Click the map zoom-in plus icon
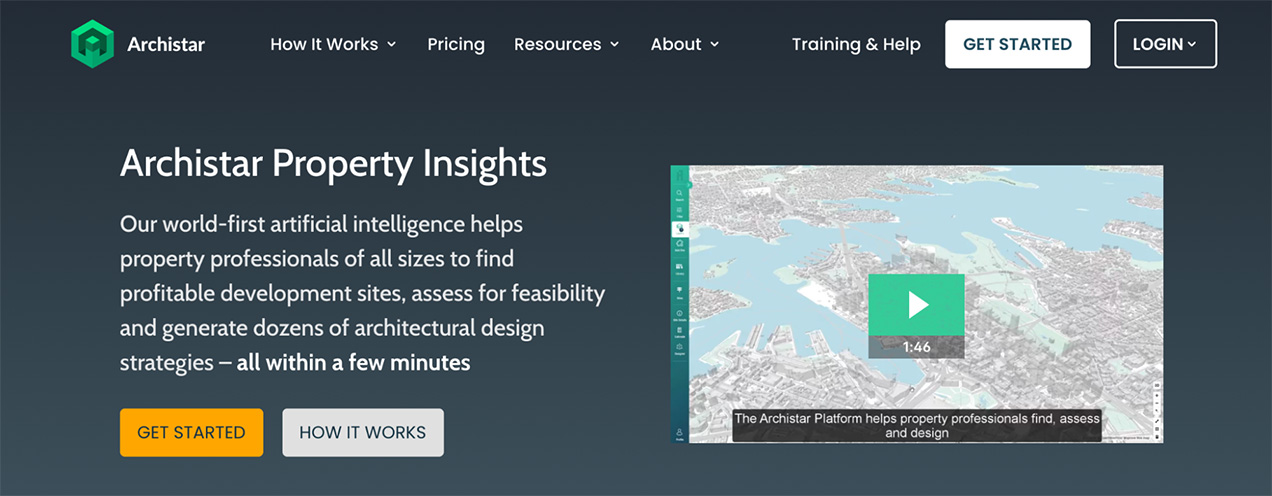 (x=1157, y=397)
